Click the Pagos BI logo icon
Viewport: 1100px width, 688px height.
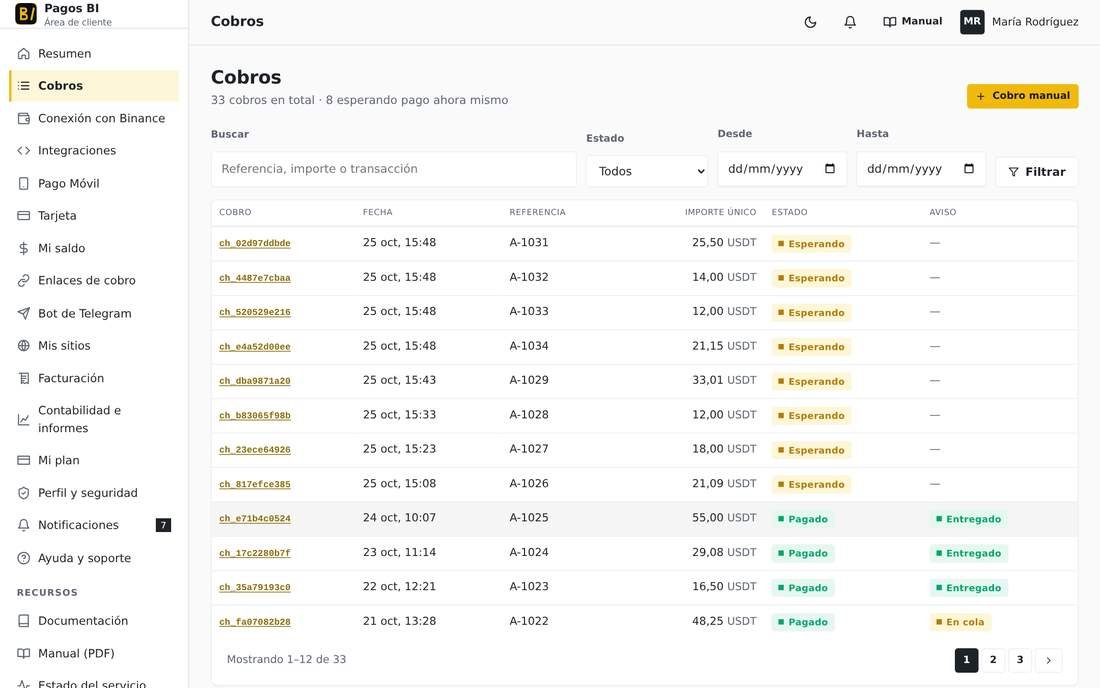pyautogui.click(x=26, y=13)
